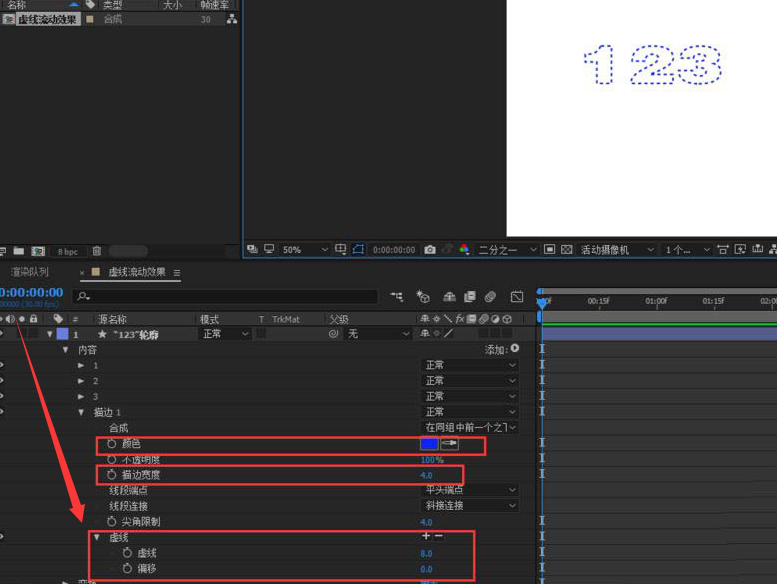This screenshot has height=584, width=777.
Task: Show channel settings with RGB icon
Action: pos(465,249)
